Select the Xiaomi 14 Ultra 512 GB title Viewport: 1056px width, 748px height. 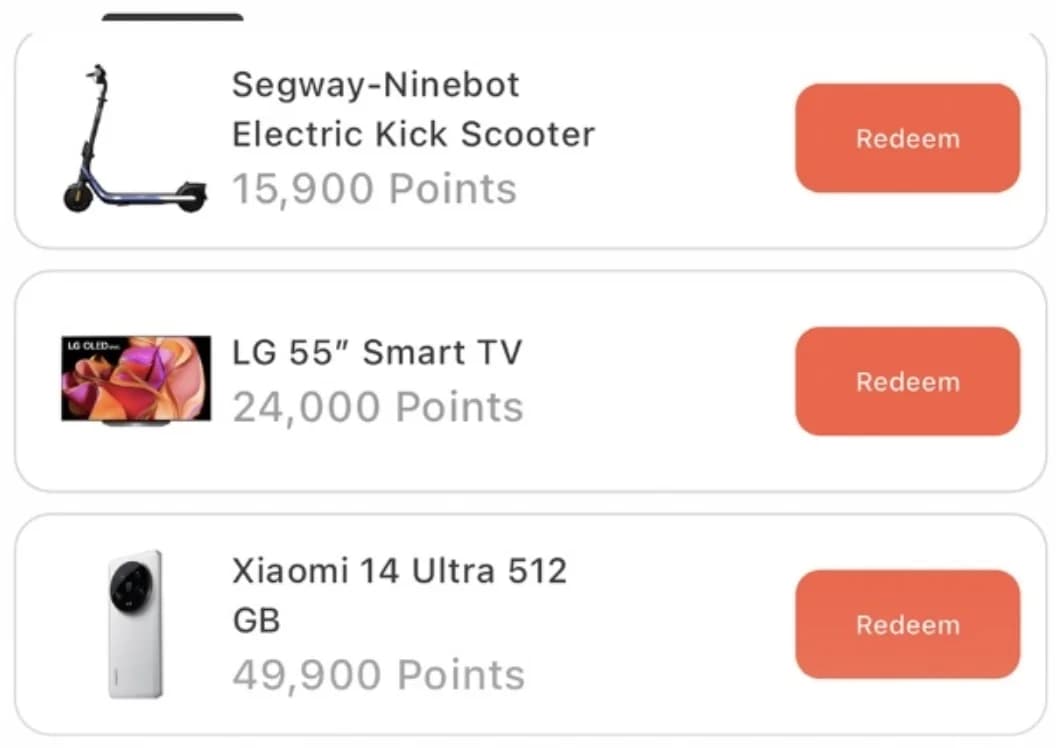point(399,595)
